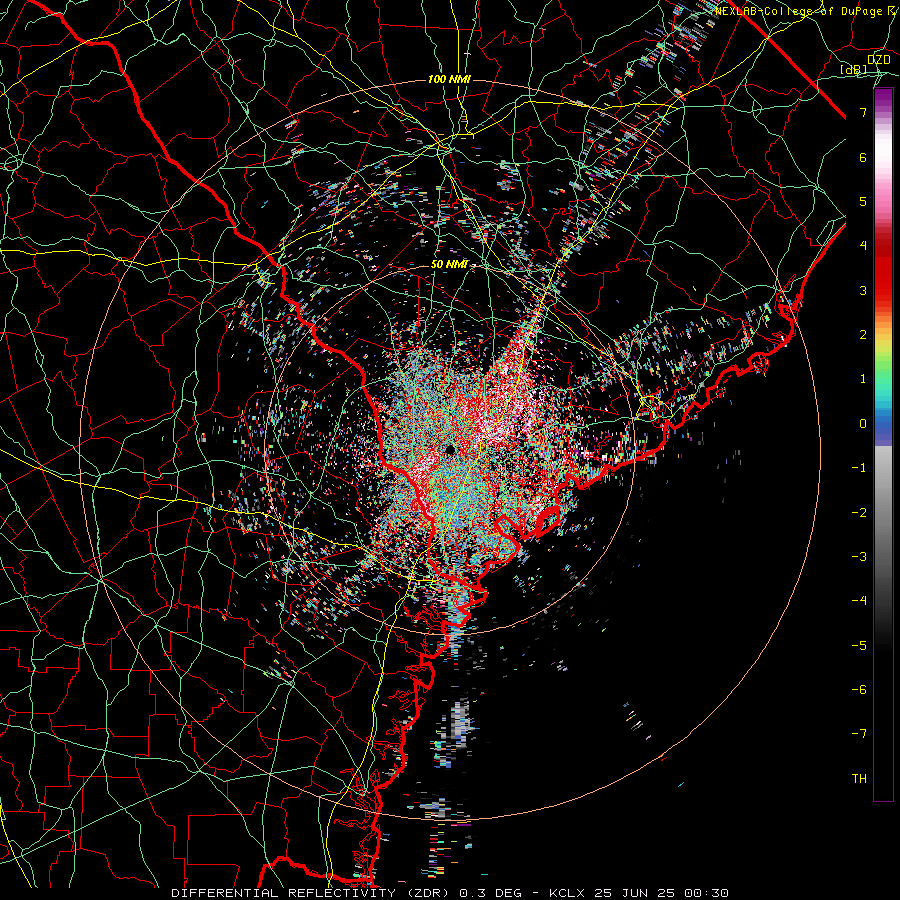This screenshot has width=900, height=900.
Task: Click the "-4" value on the scale
Action: pyautogui.click(x=859, y=601)
